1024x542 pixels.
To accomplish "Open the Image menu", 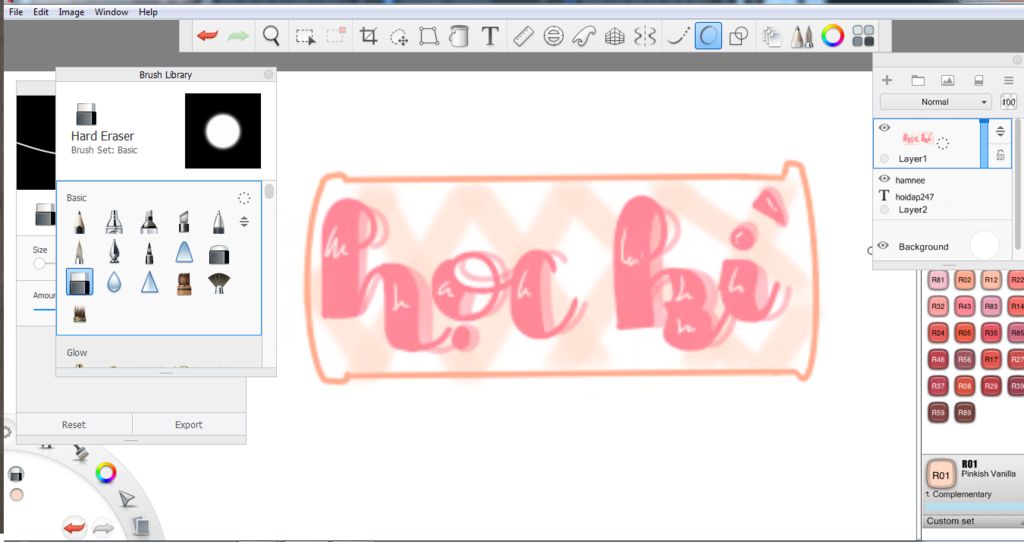I will coord(71,12).
